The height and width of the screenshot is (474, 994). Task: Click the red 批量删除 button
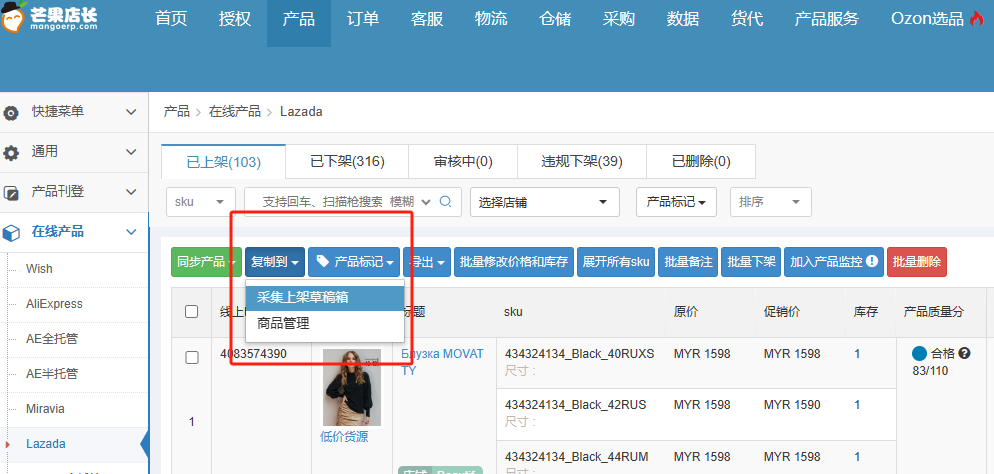click(x=917, y=262)
